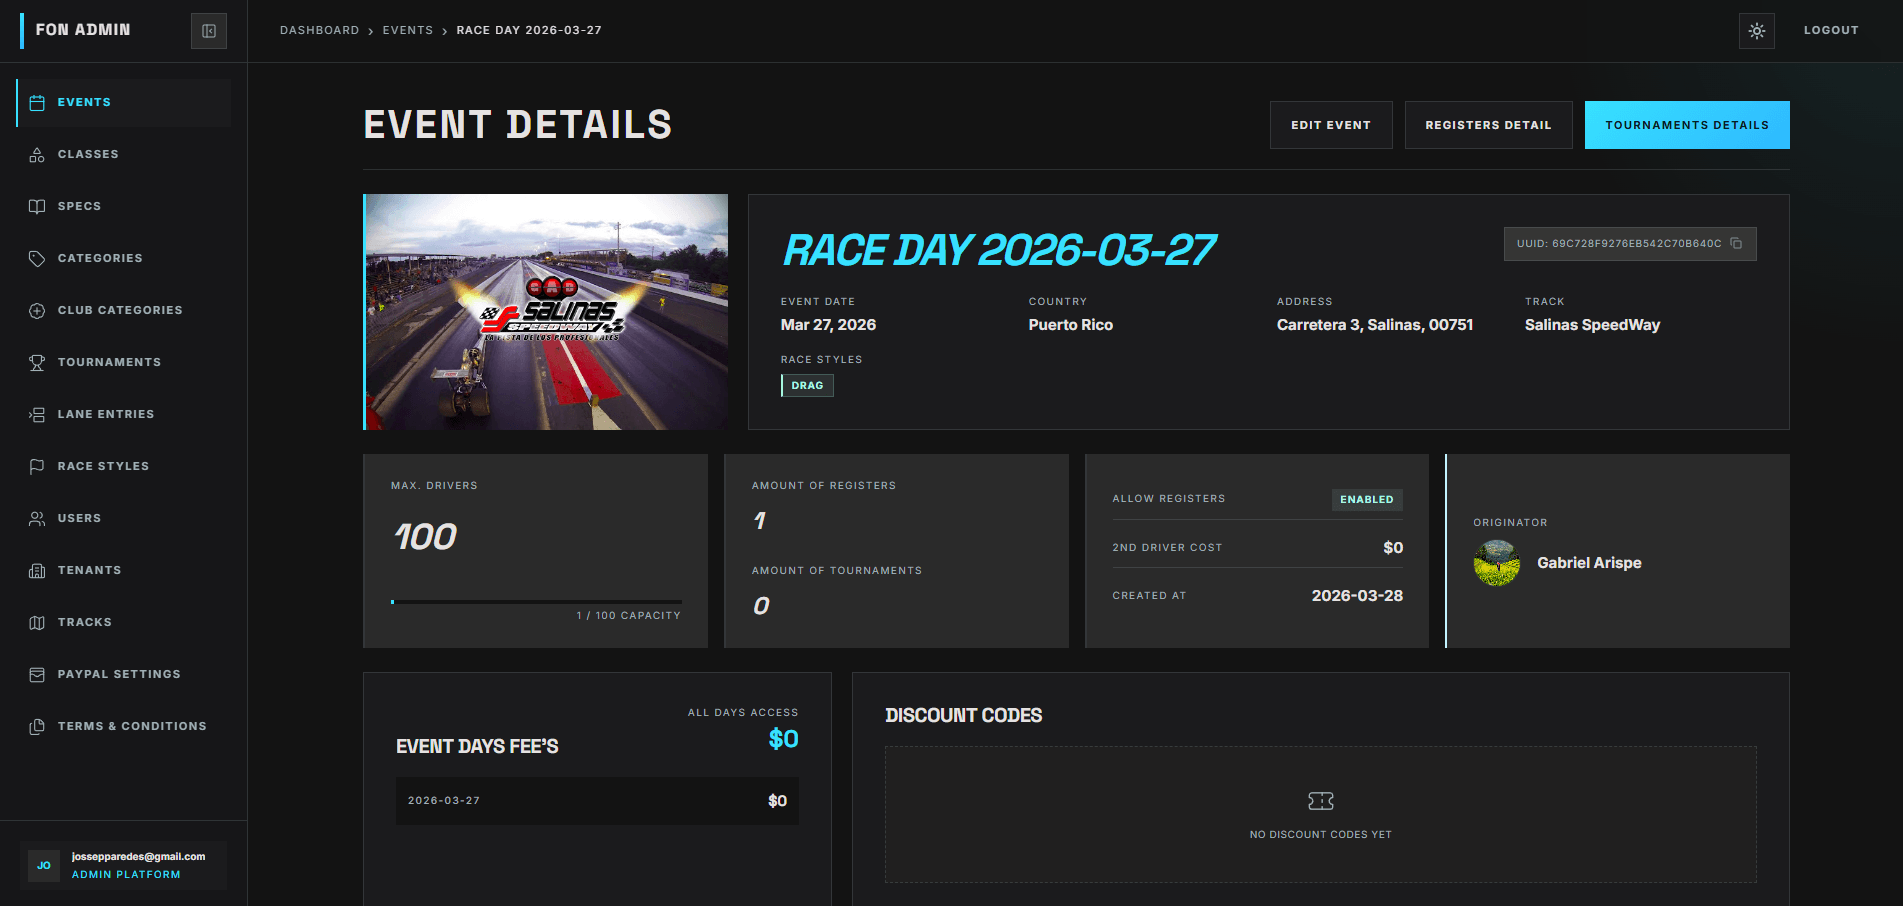Open Club Categories in the sidebar
Image resolution: width=1903 pixels, height=906 pixels.
pyautogui.click(x=124, y=311)
